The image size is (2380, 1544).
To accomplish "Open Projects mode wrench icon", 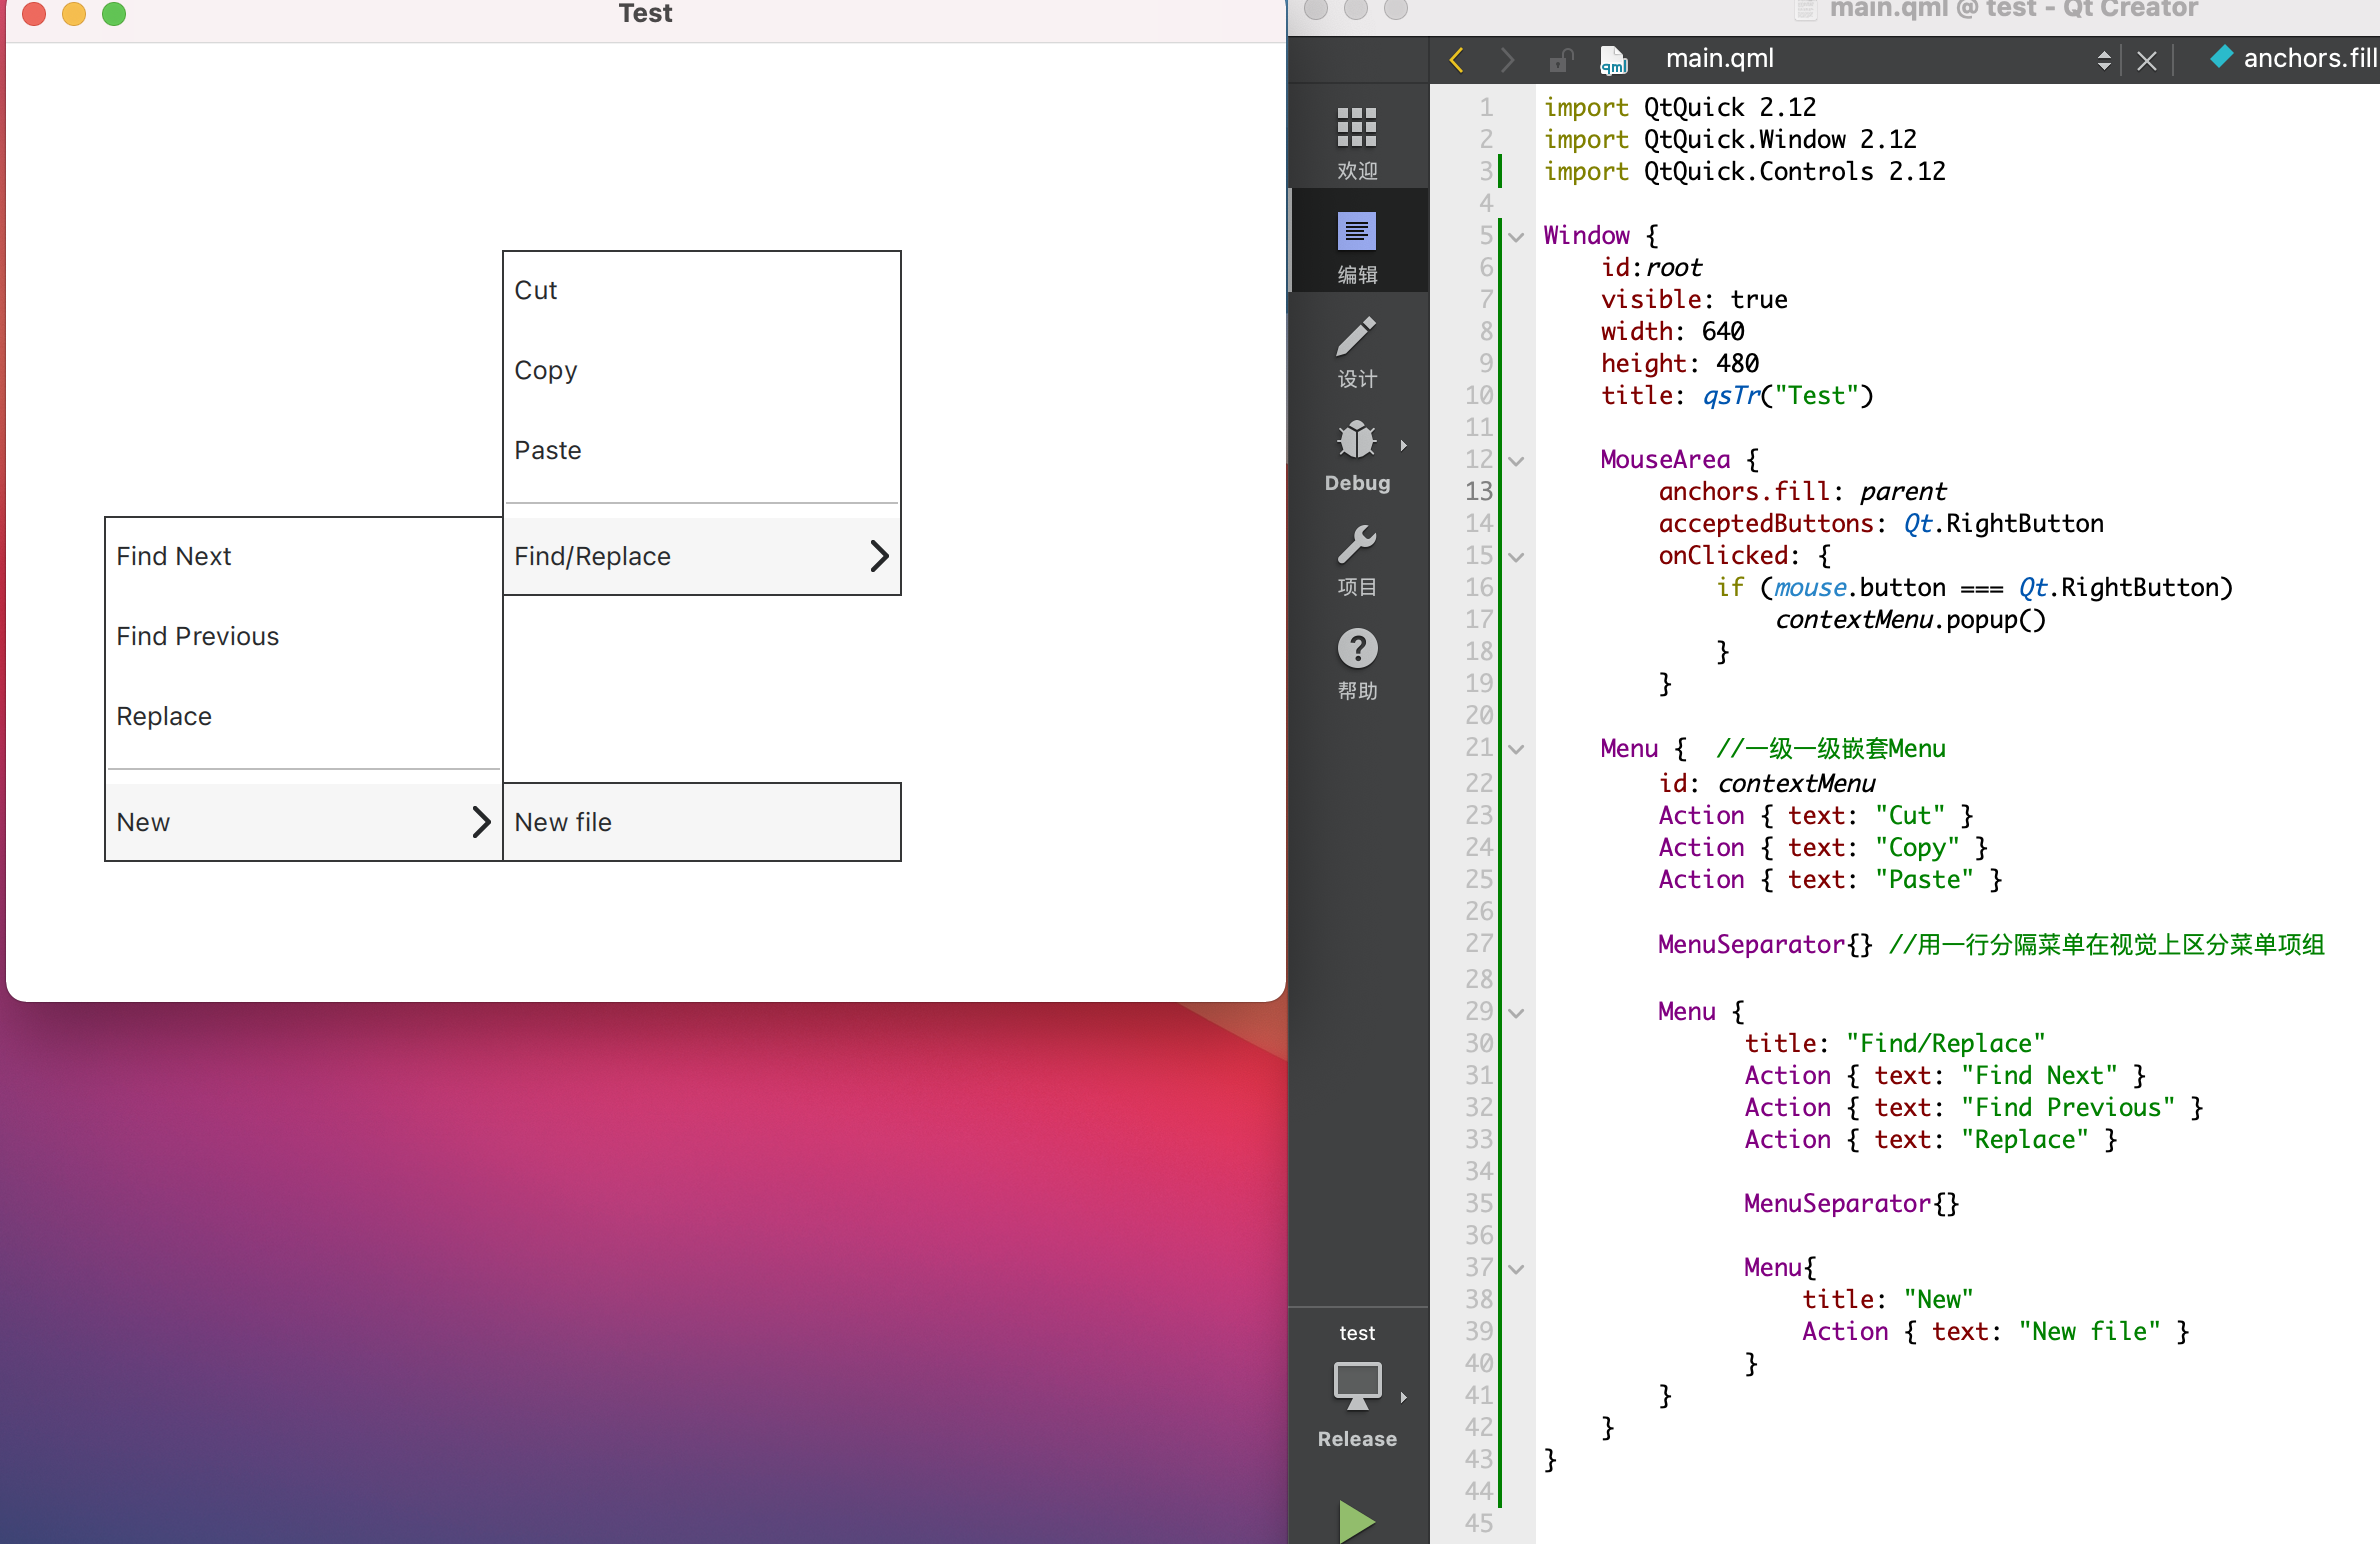I will tap(1356, 545).
